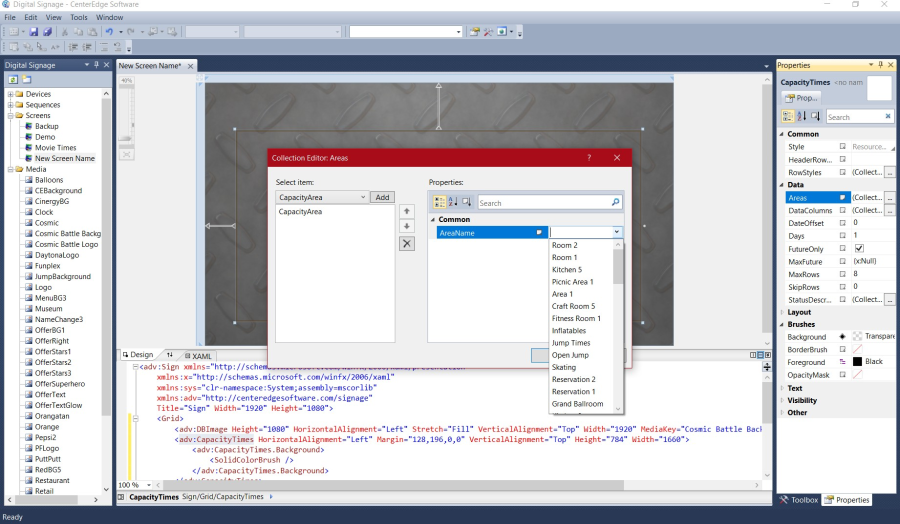Click the dialog properties Search field
Viewport: 900px width, 524px height.
(542, 202)
